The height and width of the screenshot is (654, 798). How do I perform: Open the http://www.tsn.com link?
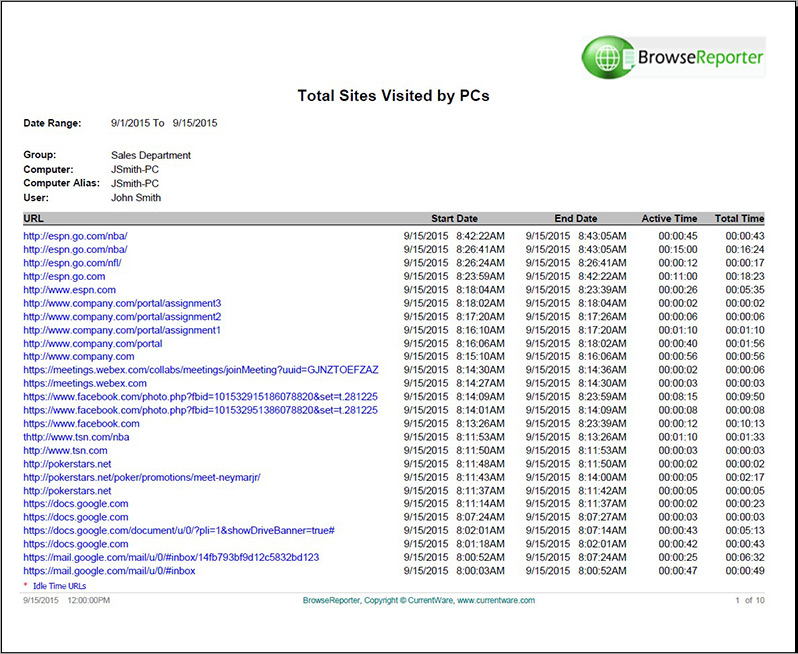[x=65, y=450]
